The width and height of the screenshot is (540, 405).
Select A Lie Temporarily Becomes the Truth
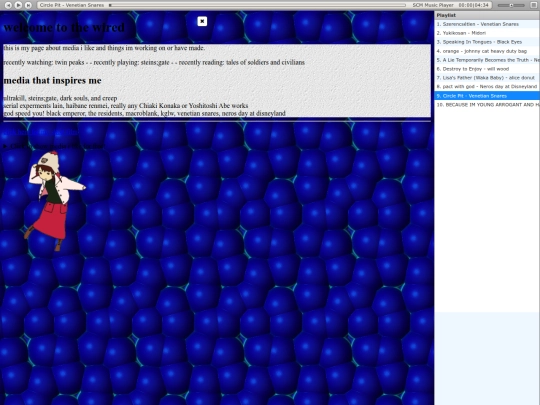[x=487, y=60]
